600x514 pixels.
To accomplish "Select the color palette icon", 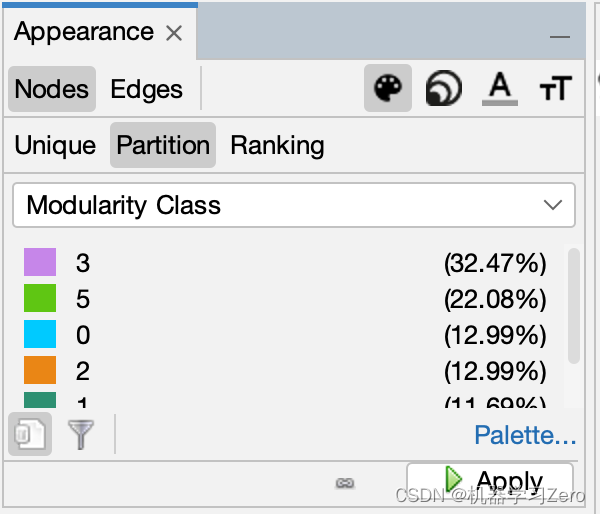I will (387, 89).
